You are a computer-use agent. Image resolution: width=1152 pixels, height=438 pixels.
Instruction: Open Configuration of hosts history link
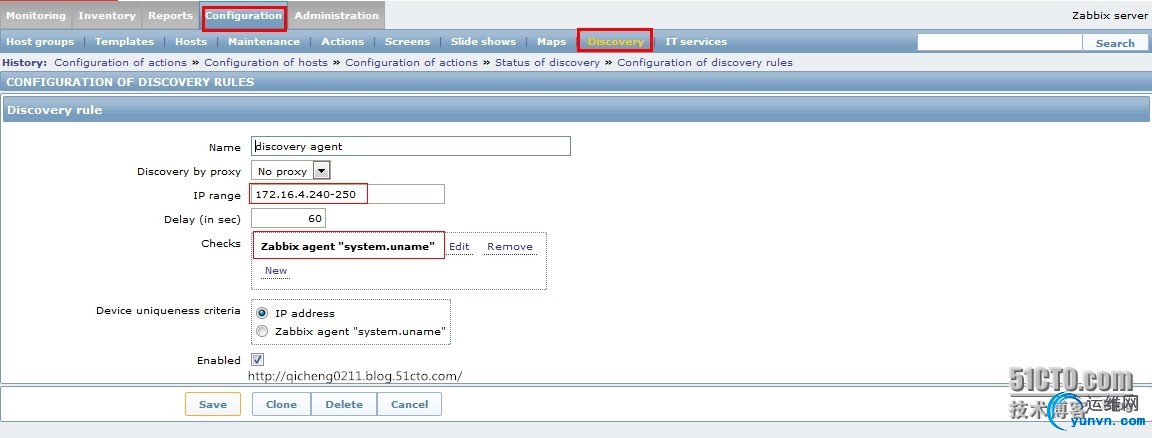pos(266,62)
